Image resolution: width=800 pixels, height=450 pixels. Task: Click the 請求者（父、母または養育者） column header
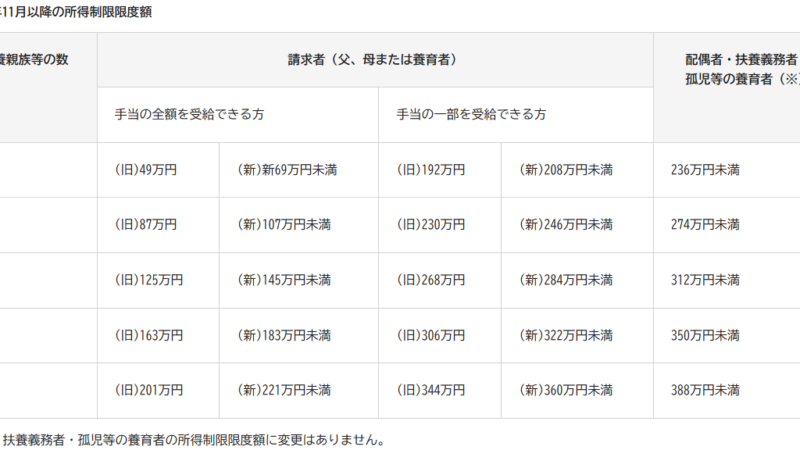coord(375,60)
